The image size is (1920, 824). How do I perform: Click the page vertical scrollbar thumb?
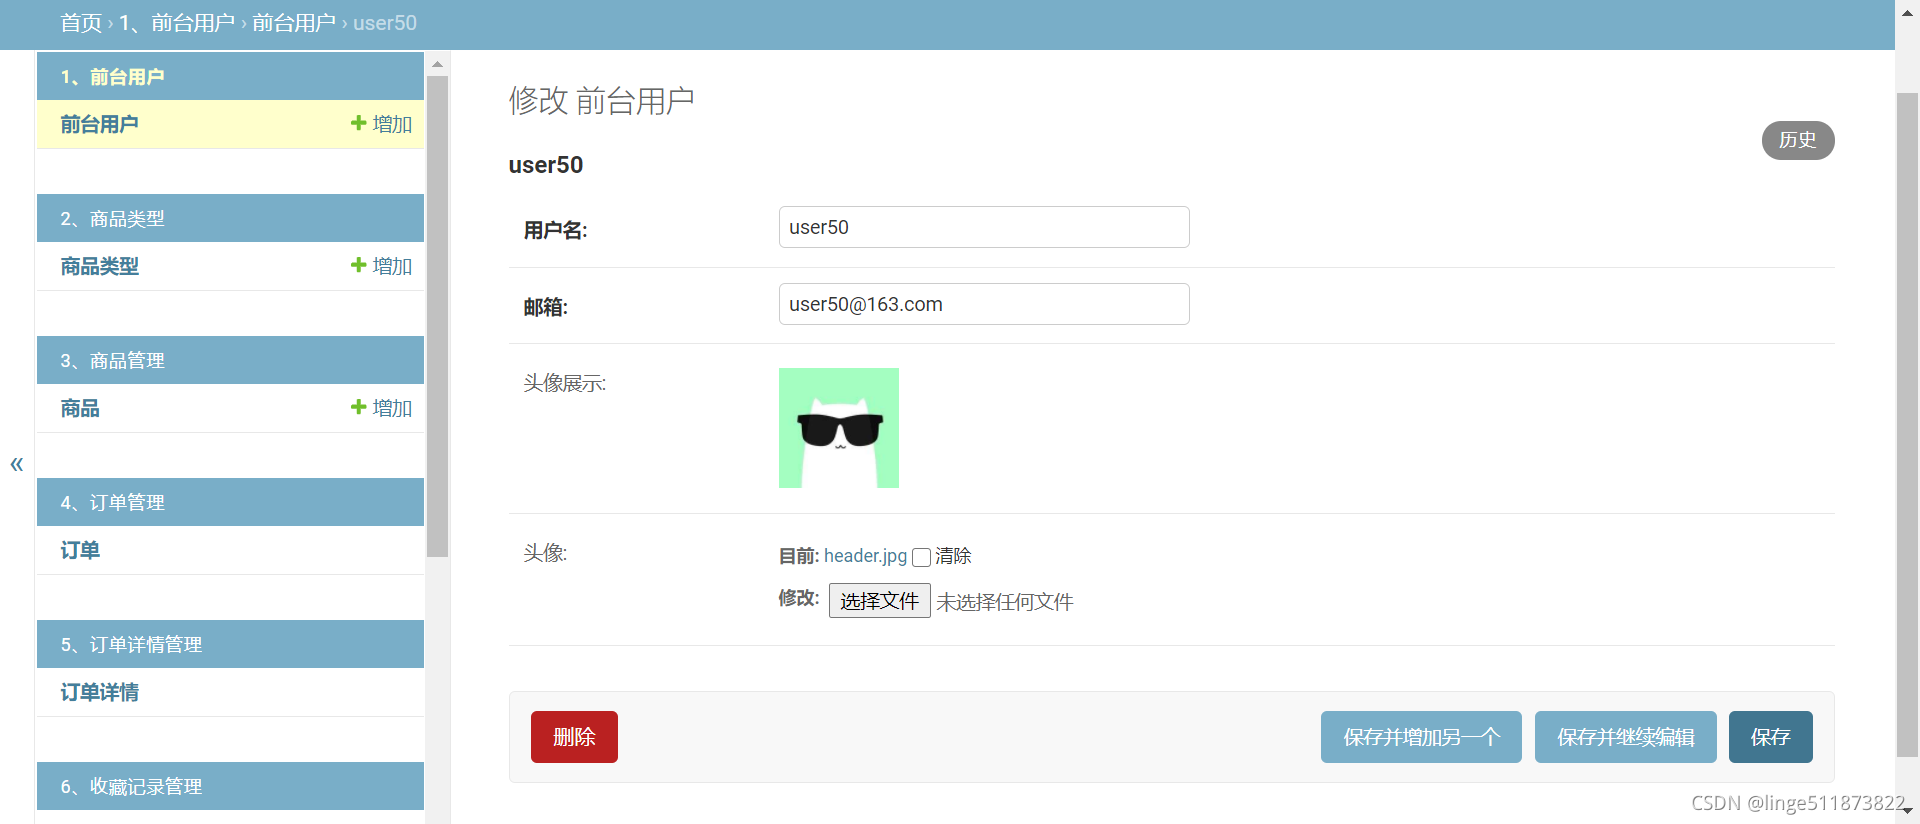click(x=1907, y=424)
